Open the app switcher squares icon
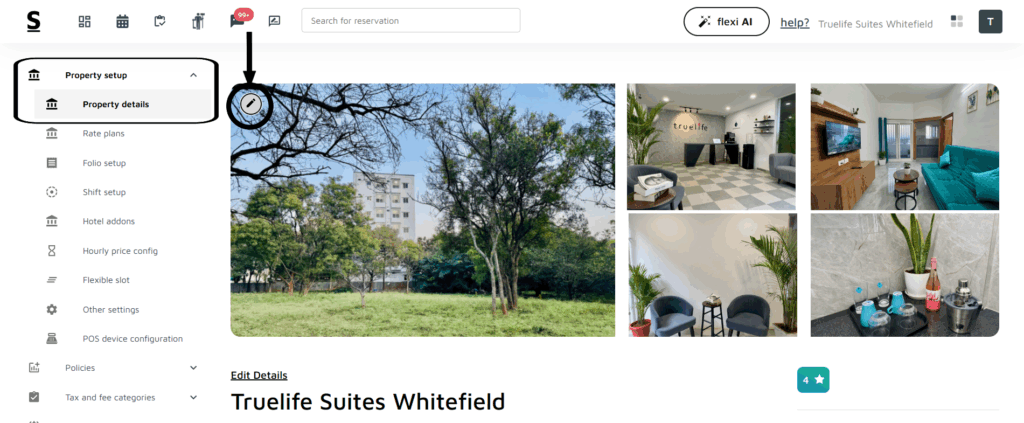1024x423 pixels. pos(957,22)
